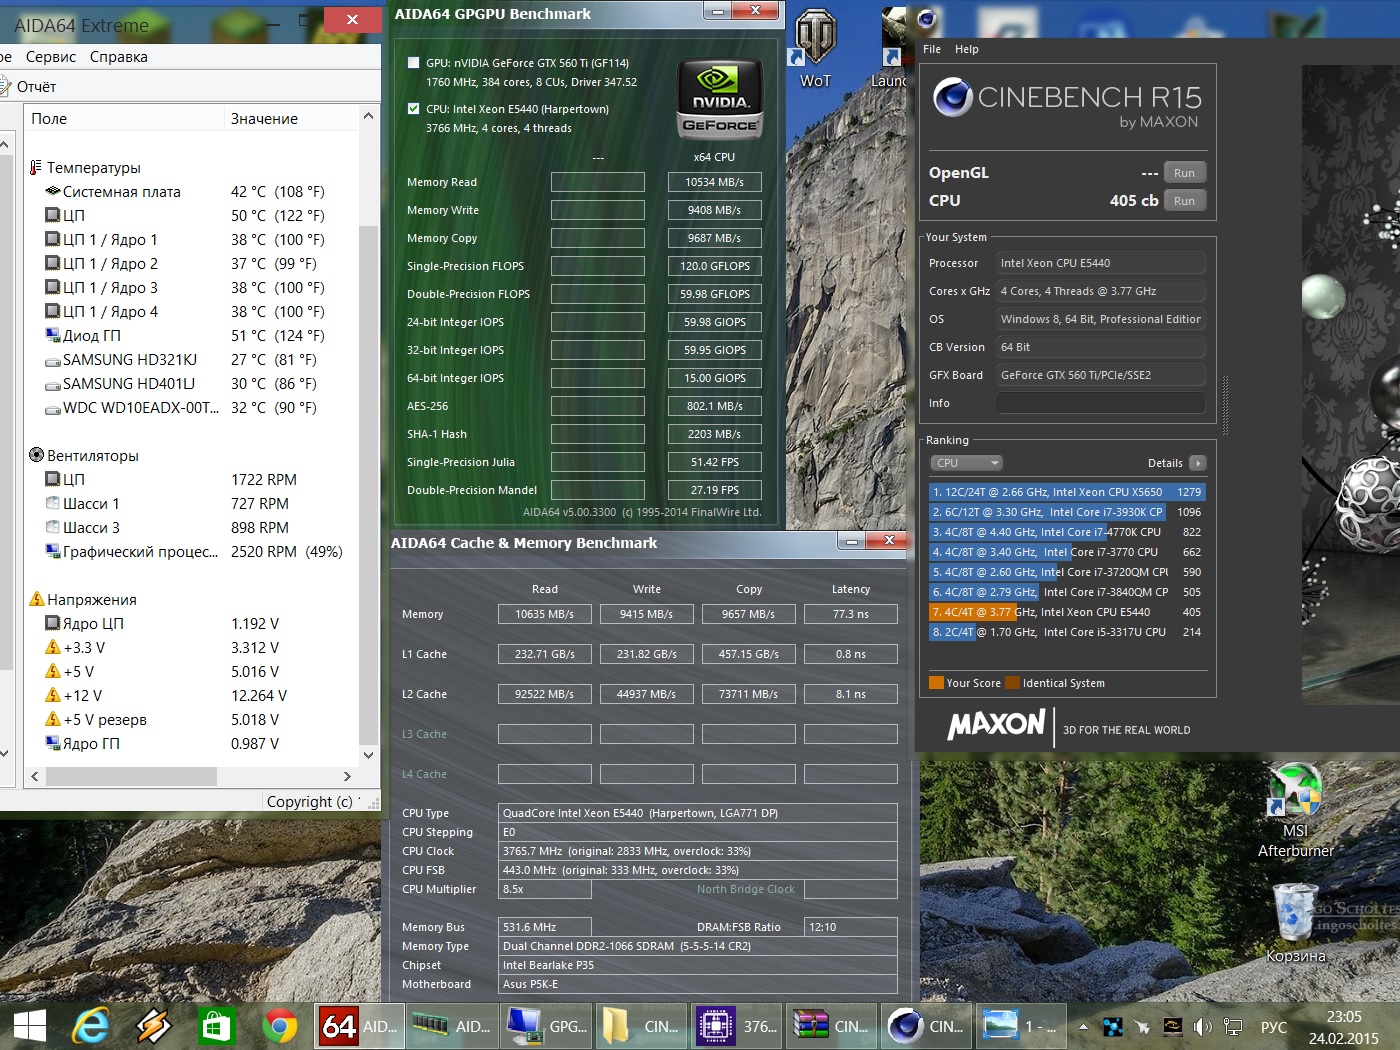Switch to AIDA64 memory benchmark taskbar button with RAM icon
Screen dimensions: 1400x1050
click(x=452, y=1026)
